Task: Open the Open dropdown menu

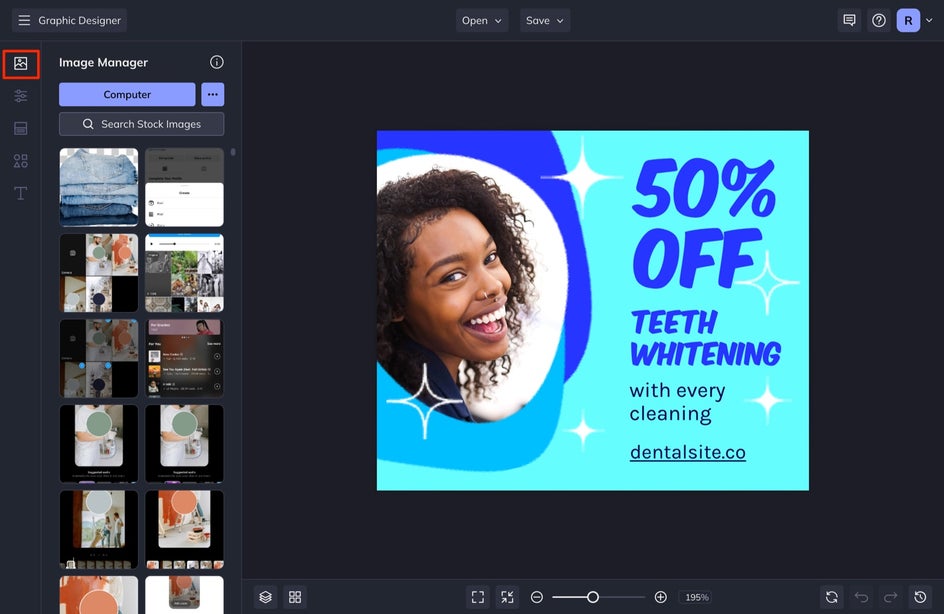Action: (482, 20)
